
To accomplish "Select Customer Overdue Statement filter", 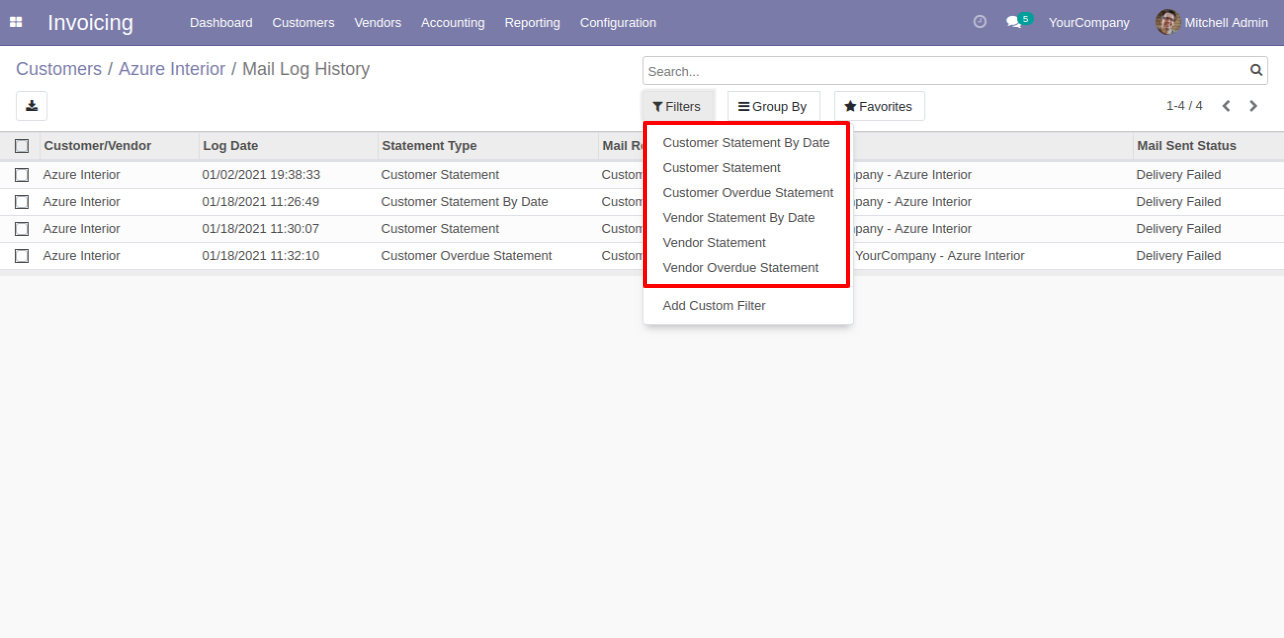I will (748, 193).
